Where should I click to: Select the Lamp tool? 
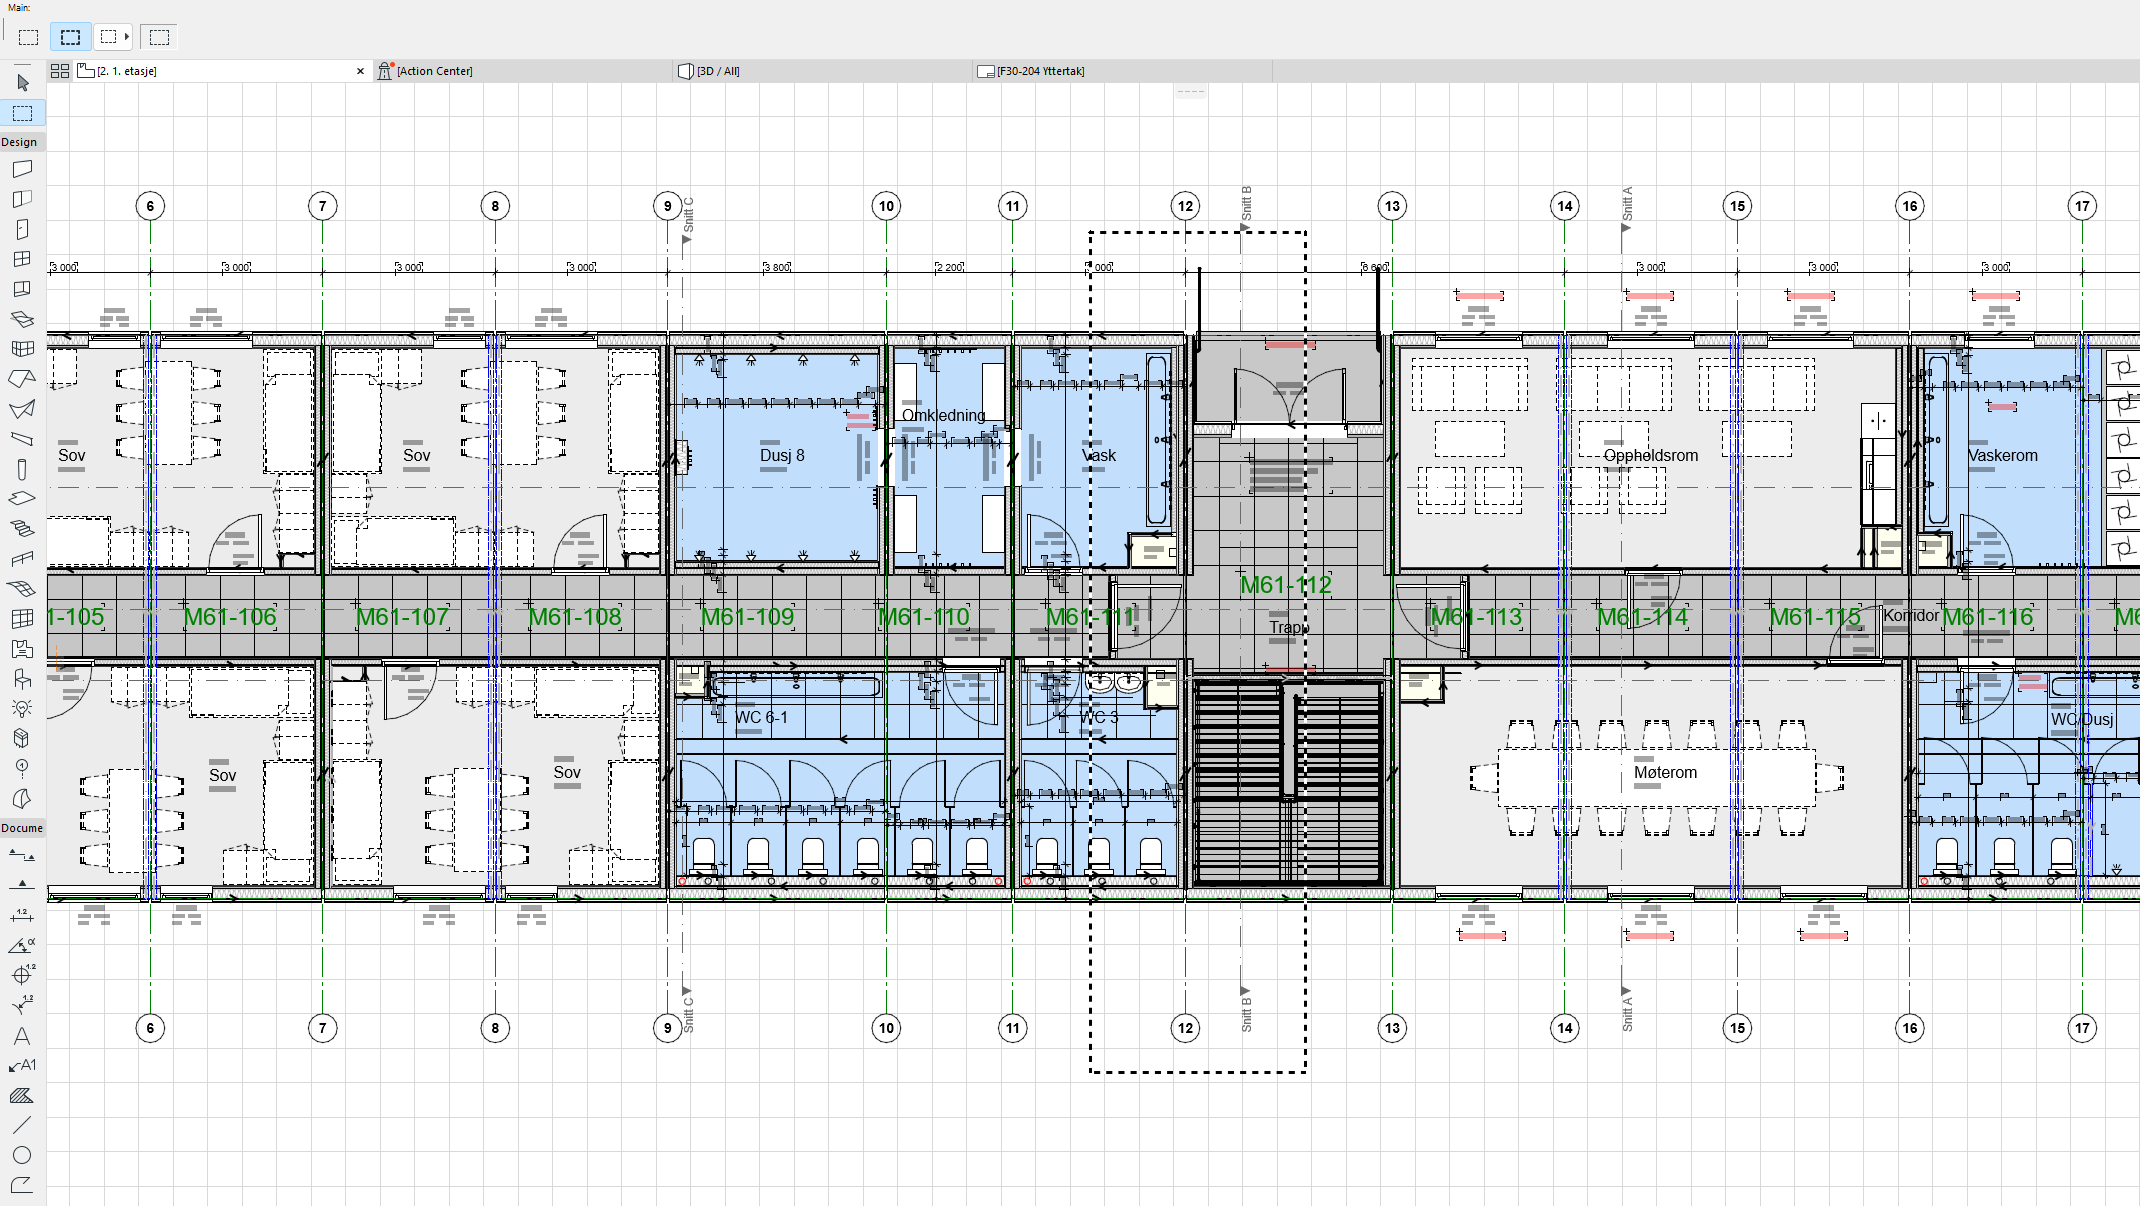22,708
